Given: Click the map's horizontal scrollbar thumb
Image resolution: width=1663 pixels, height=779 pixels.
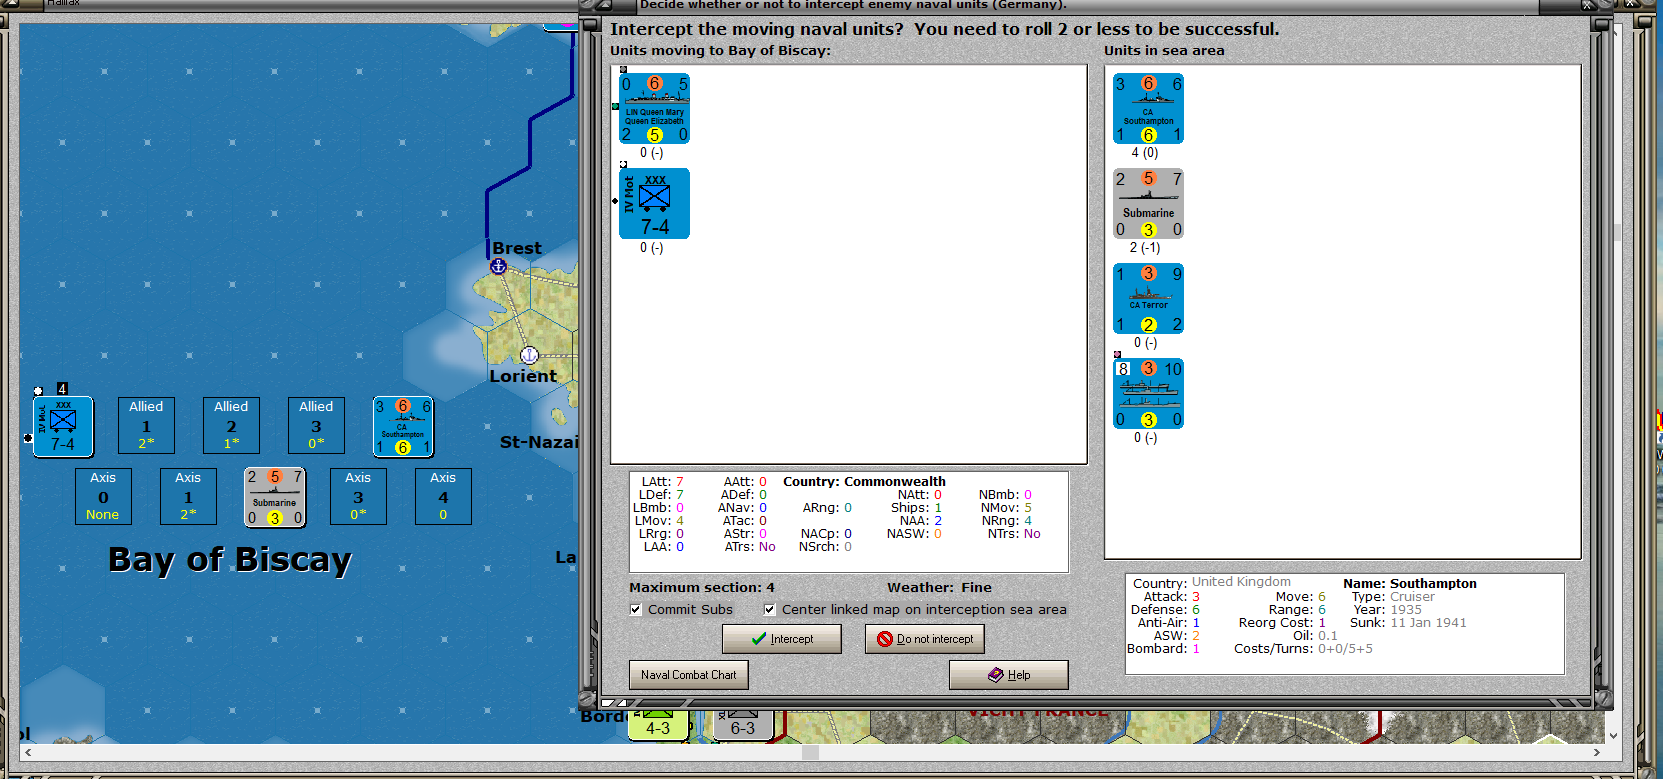Looking at the screenshot, I should click(810, 752).
